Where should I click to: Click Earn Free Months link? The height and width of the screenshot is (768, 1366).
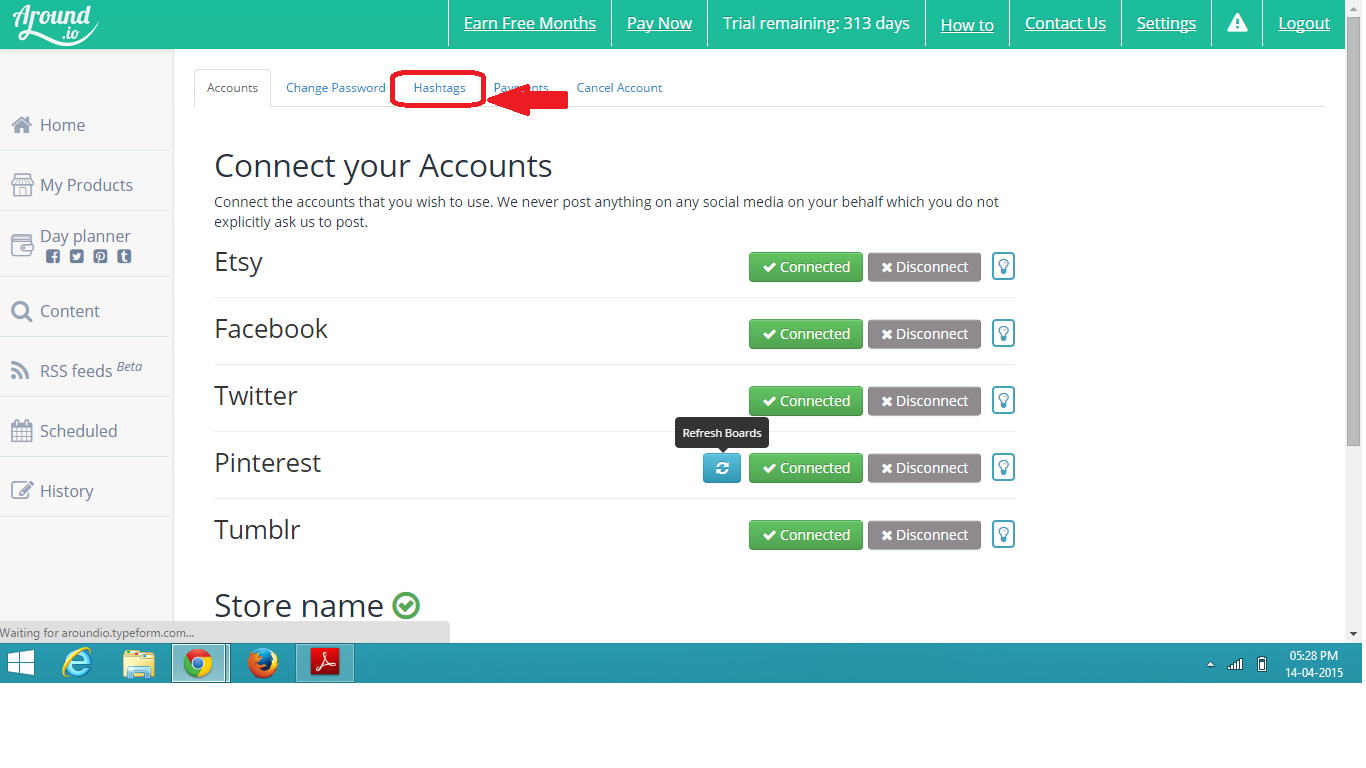(x=530, y=24)
